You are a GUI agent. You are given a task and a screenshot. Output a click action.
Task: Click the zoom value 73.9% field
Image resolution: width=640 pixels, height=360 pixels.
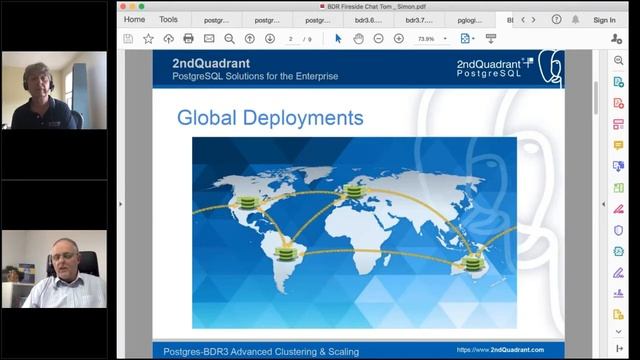pos(426,39)
